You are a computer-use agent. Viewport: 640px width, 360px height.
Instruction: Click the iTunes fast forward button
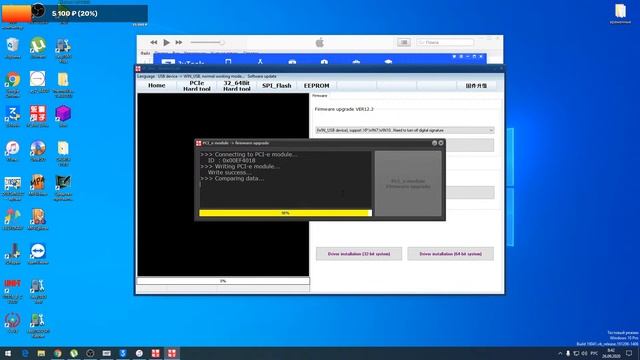pyautogui.click(x=179, y=42)
